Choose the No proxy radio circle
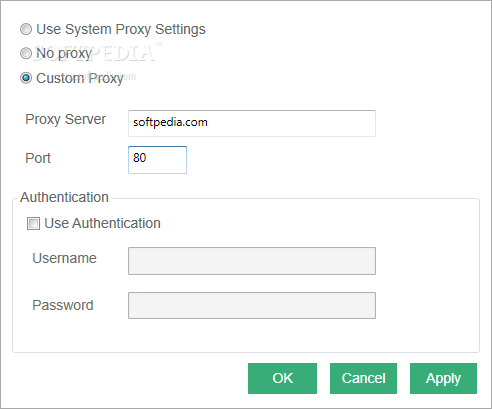 pyautogui.click(x=26, y=54)
